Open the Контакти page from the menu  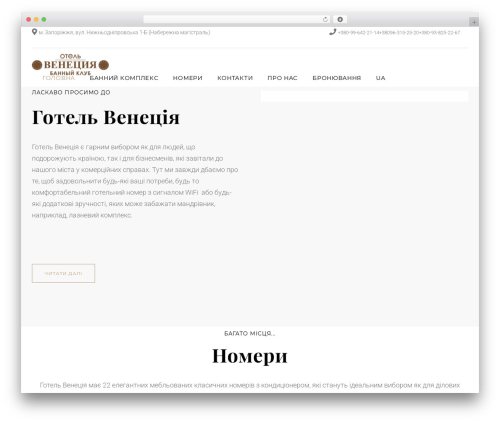pos(235,78)
